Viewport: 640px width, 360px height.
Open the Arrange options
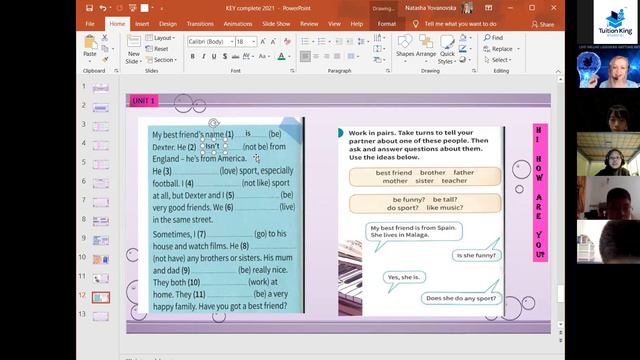coord(426,49)
